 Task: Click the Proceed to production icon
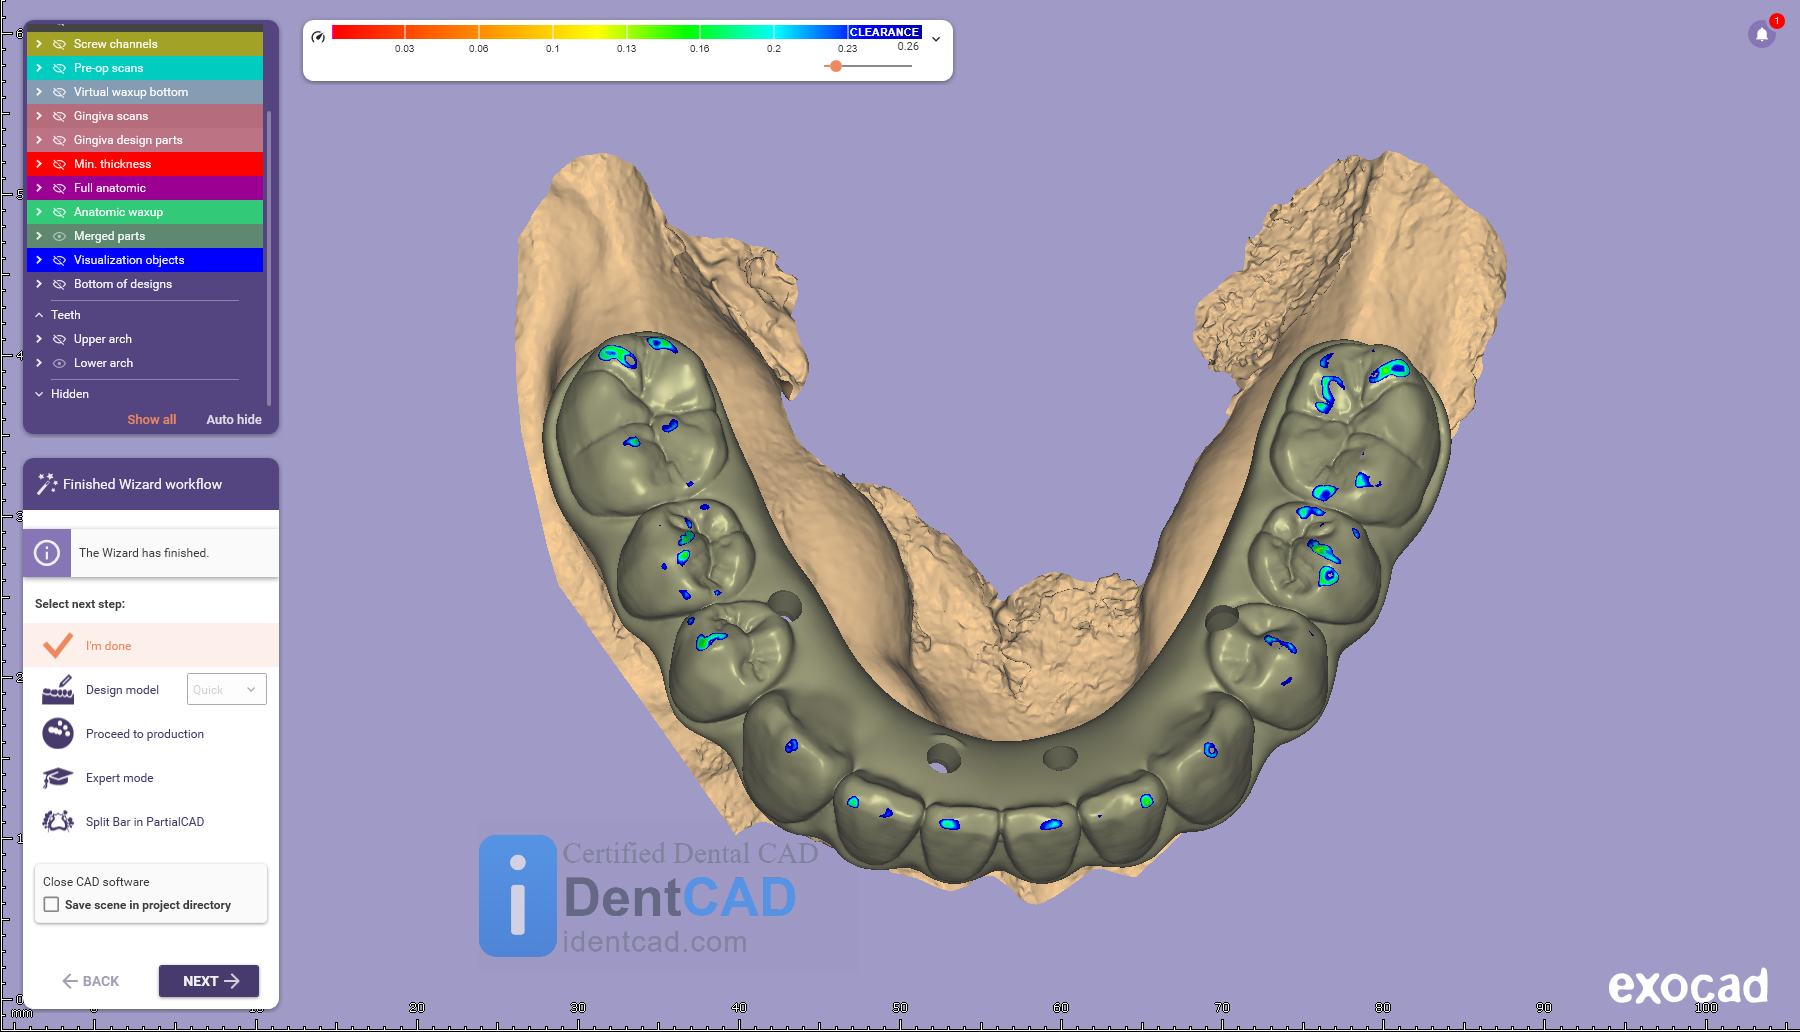58,733
